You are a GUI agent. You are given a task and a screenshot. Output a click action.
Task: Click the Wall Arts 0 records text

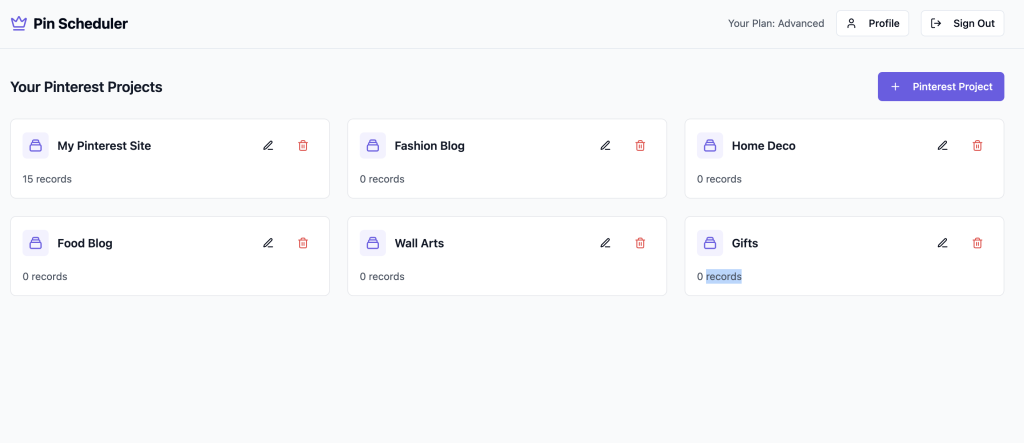tap(382, 276)
